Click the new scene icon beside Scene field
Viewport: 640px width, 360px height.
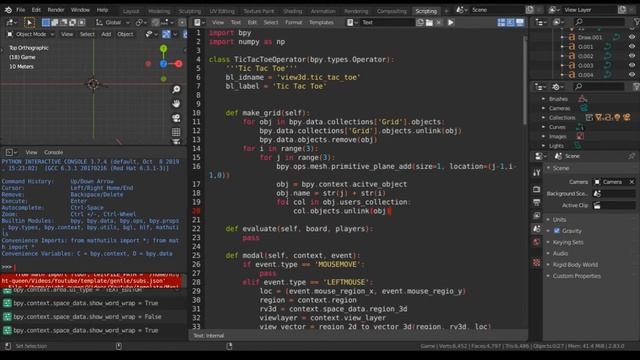coord(529,10)
